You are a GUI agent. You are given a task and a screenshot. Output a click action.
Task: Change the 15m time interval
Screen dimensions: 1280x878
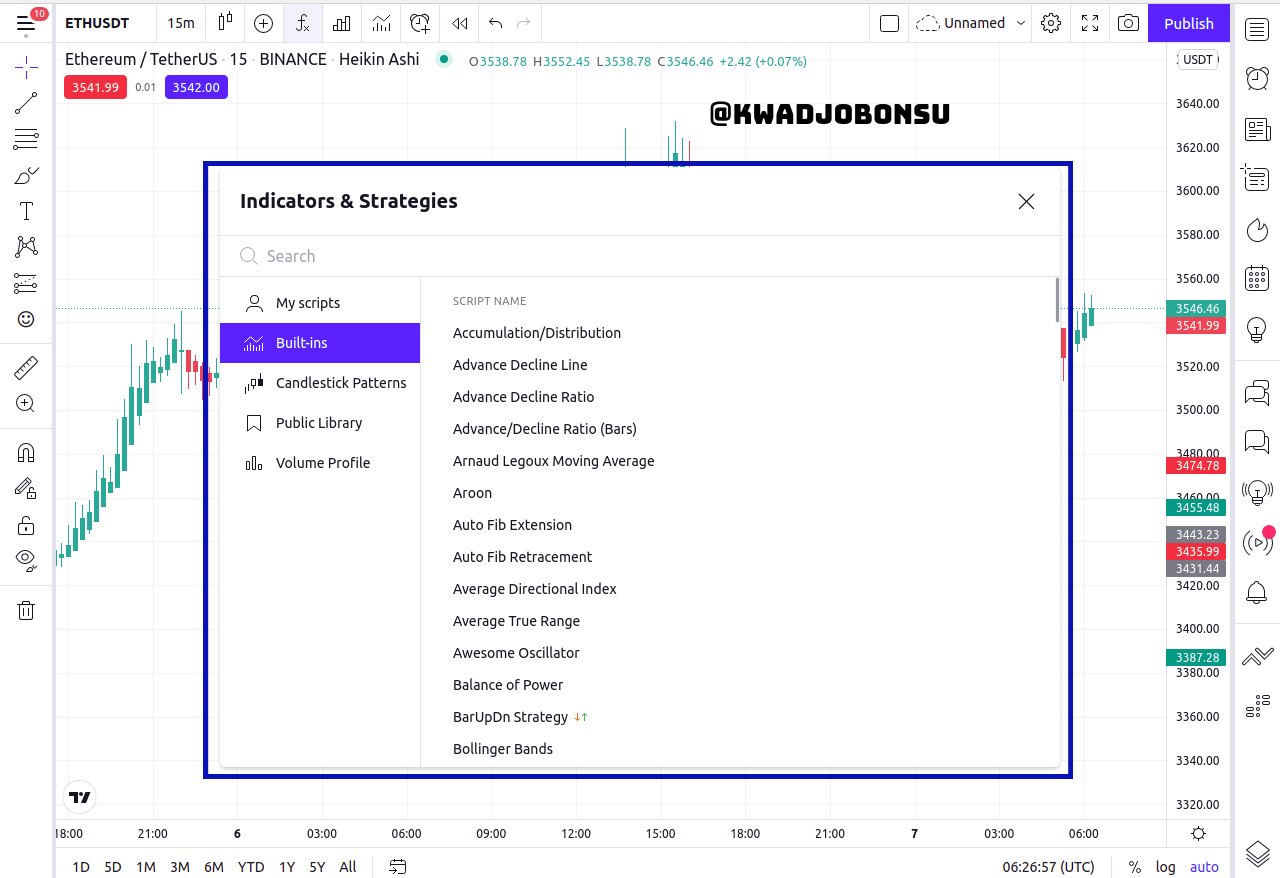[181, 22]
